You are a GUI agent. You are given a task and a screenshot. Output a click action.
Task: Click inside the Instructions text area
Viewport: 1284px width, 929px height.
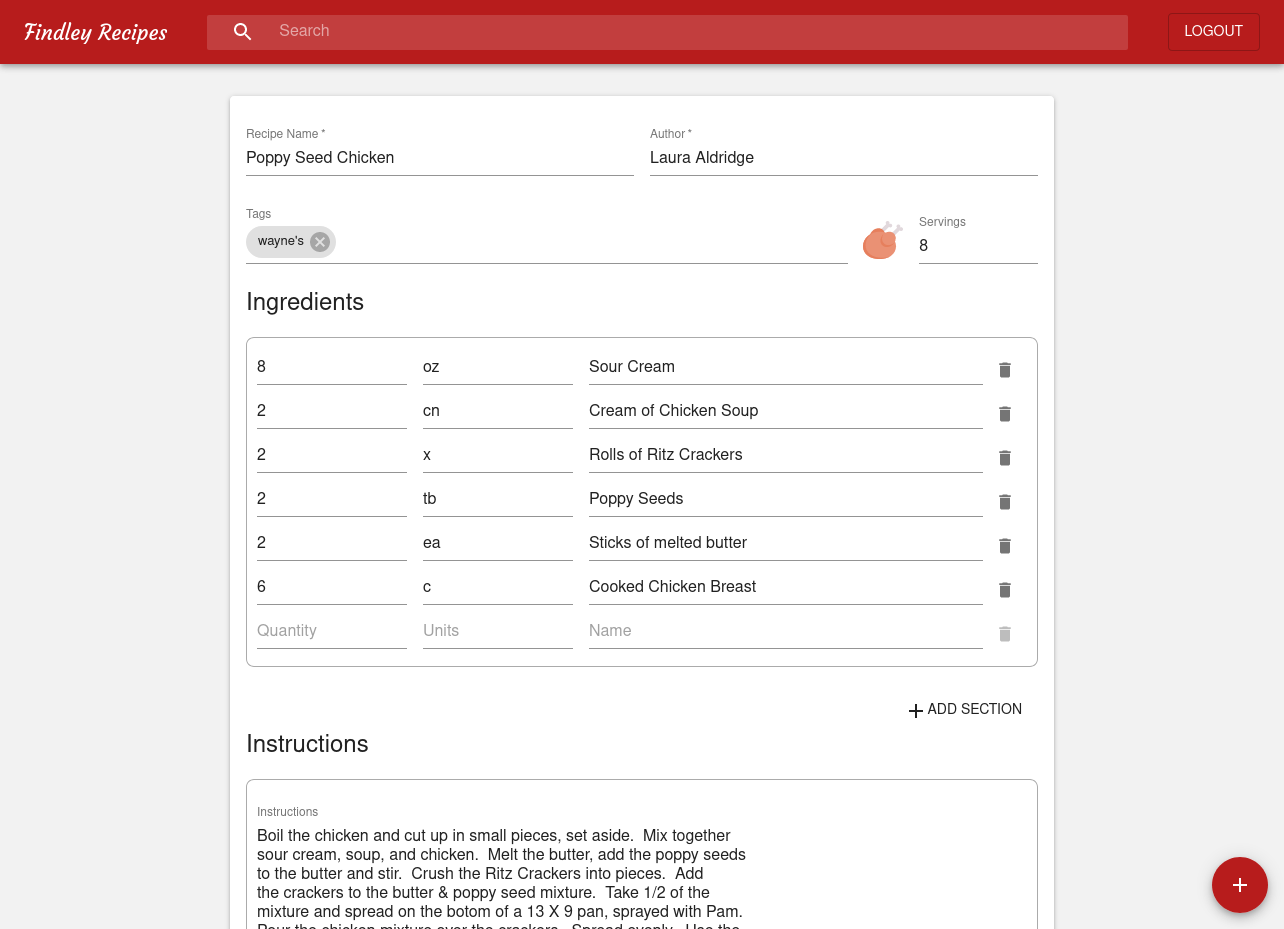[640, 870]
